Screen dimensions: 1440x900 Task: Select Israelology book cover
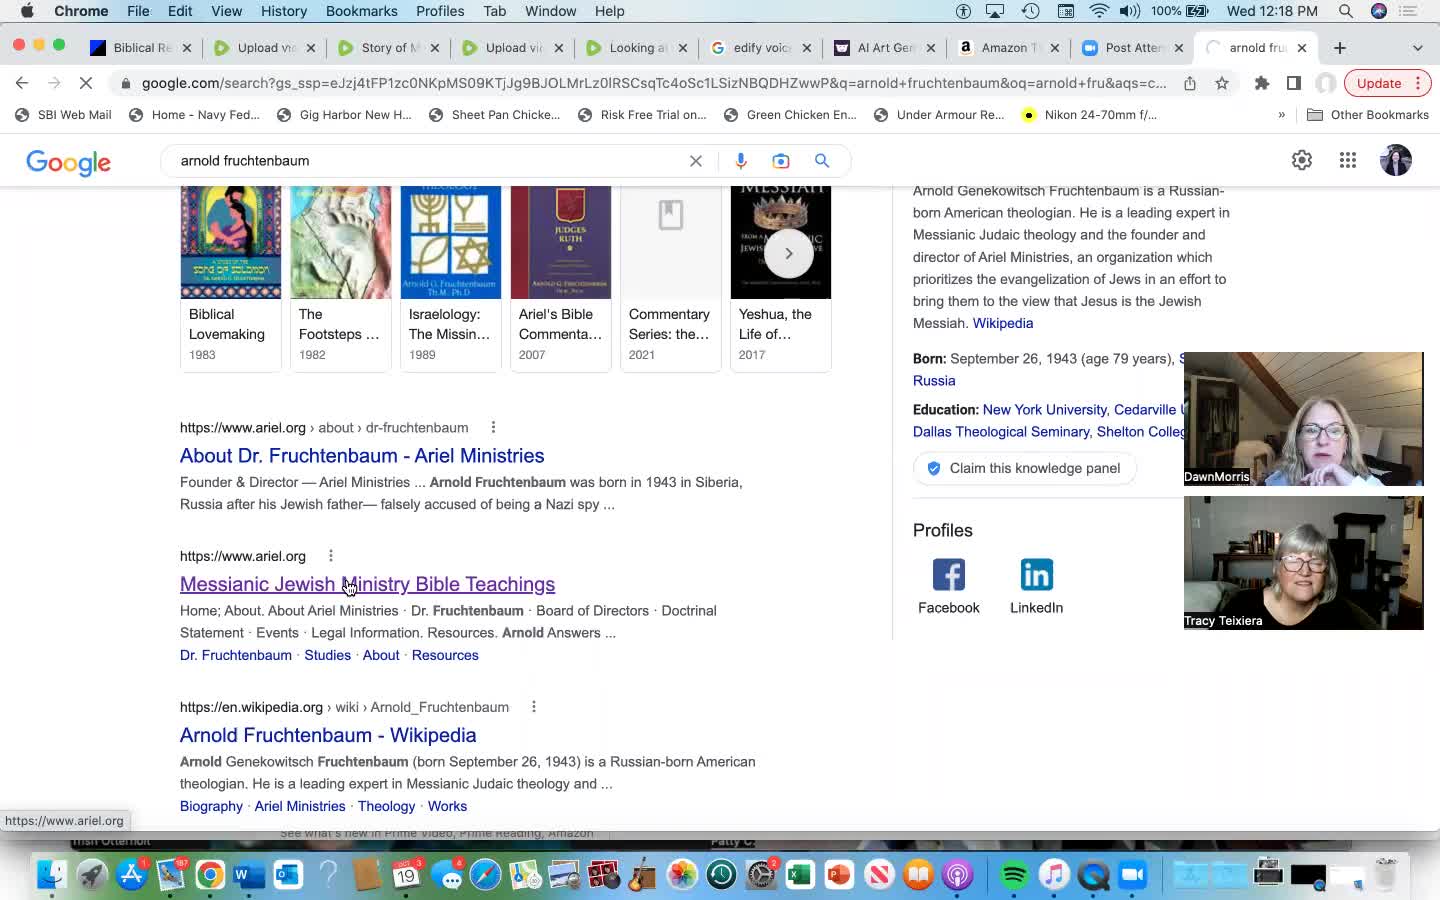point(451,243)
